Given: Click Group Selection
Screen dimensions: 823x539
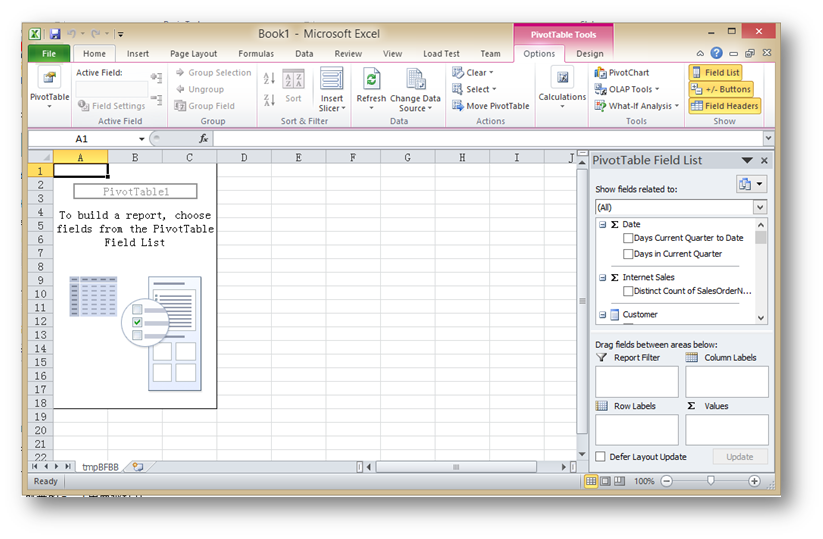Looking at the screenshot, I should pyautogui.click(x=214, y=73).
